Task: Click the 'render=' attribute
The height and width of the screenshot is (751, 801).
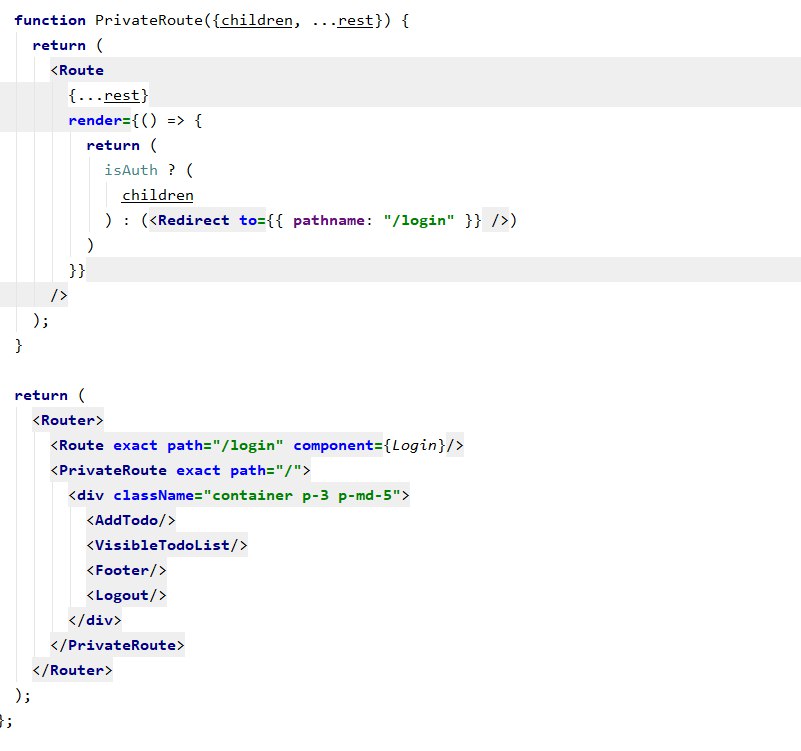Action: (100, 121)
